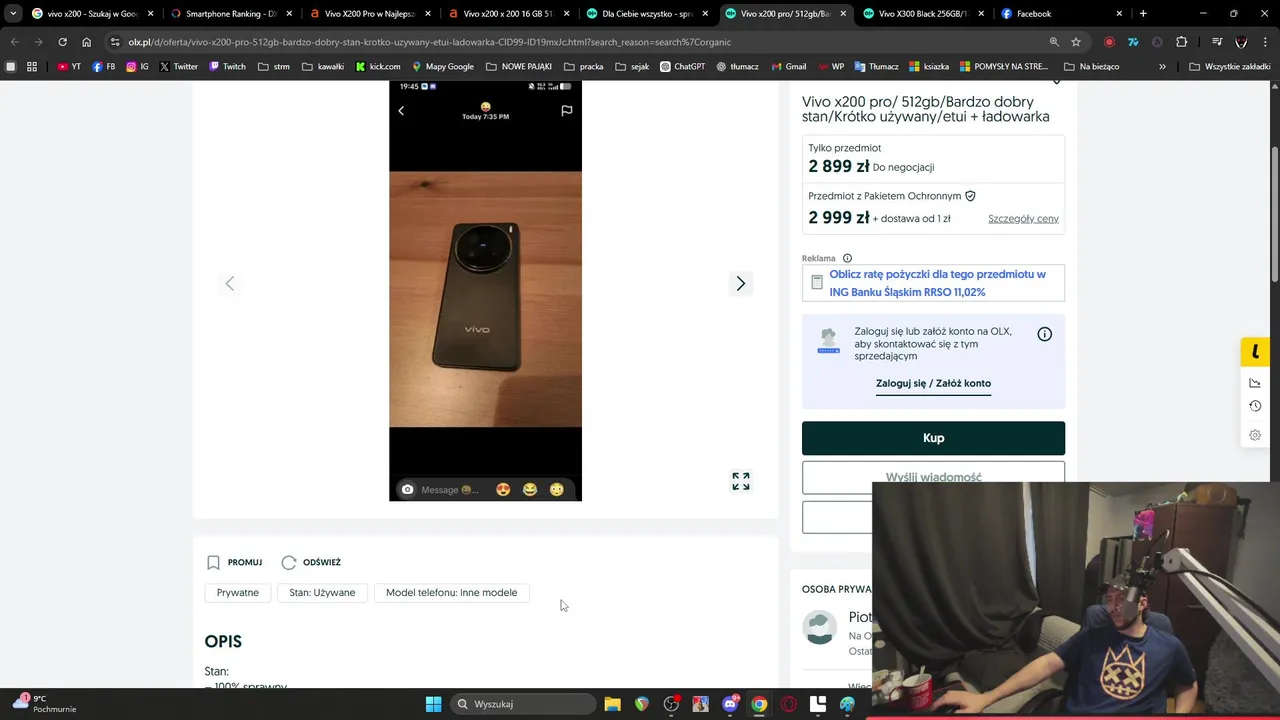This screenshot has height=720, width=1280.
Task: Open the new tab plus button
Action: pyautogui.click(x=1143, y=14)
